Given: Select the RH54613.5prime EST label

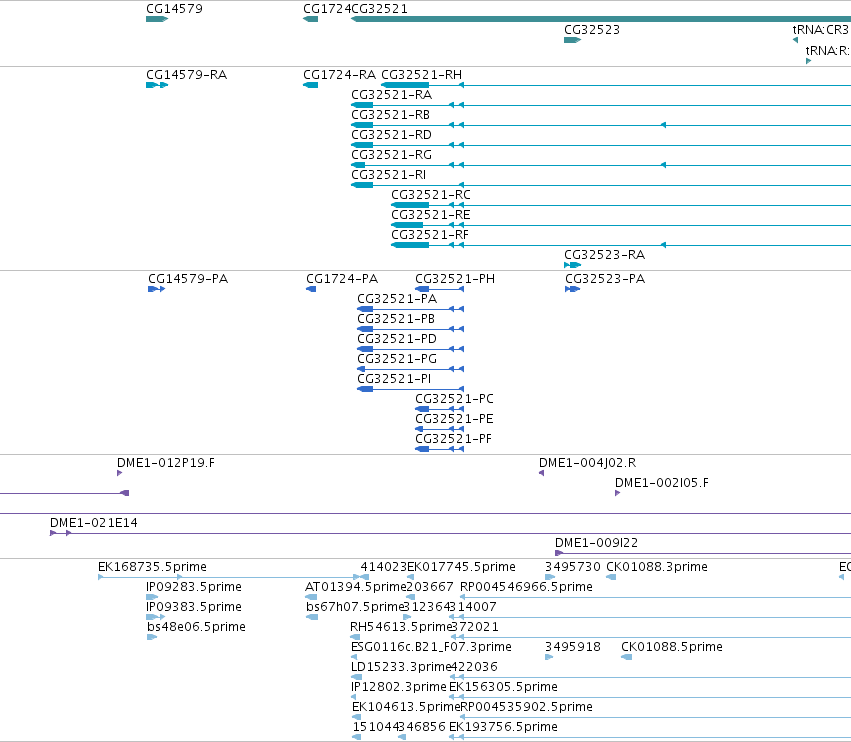Looking at the screenshot, I should pos(401,627).
